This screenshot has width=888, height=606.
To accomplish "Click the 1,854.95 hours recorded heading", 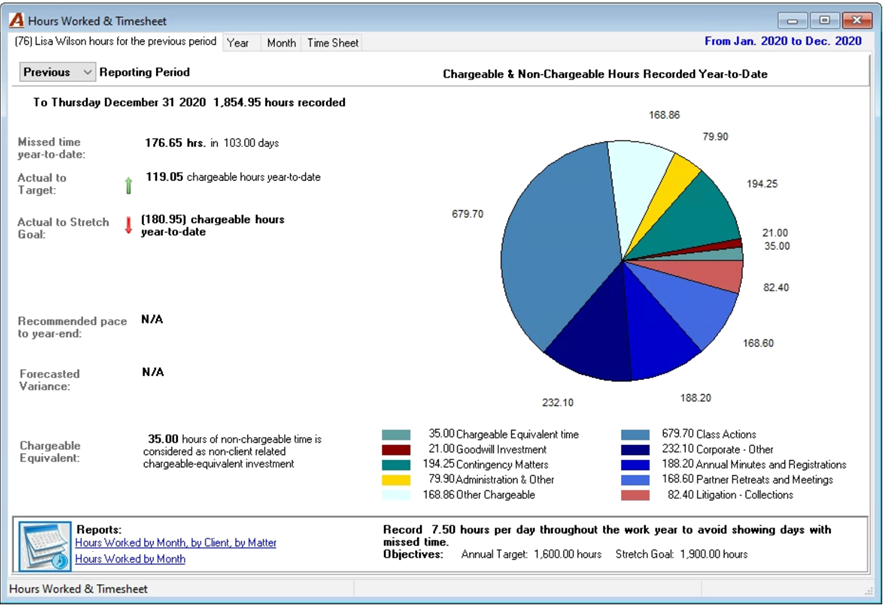I will coord(279,103).
